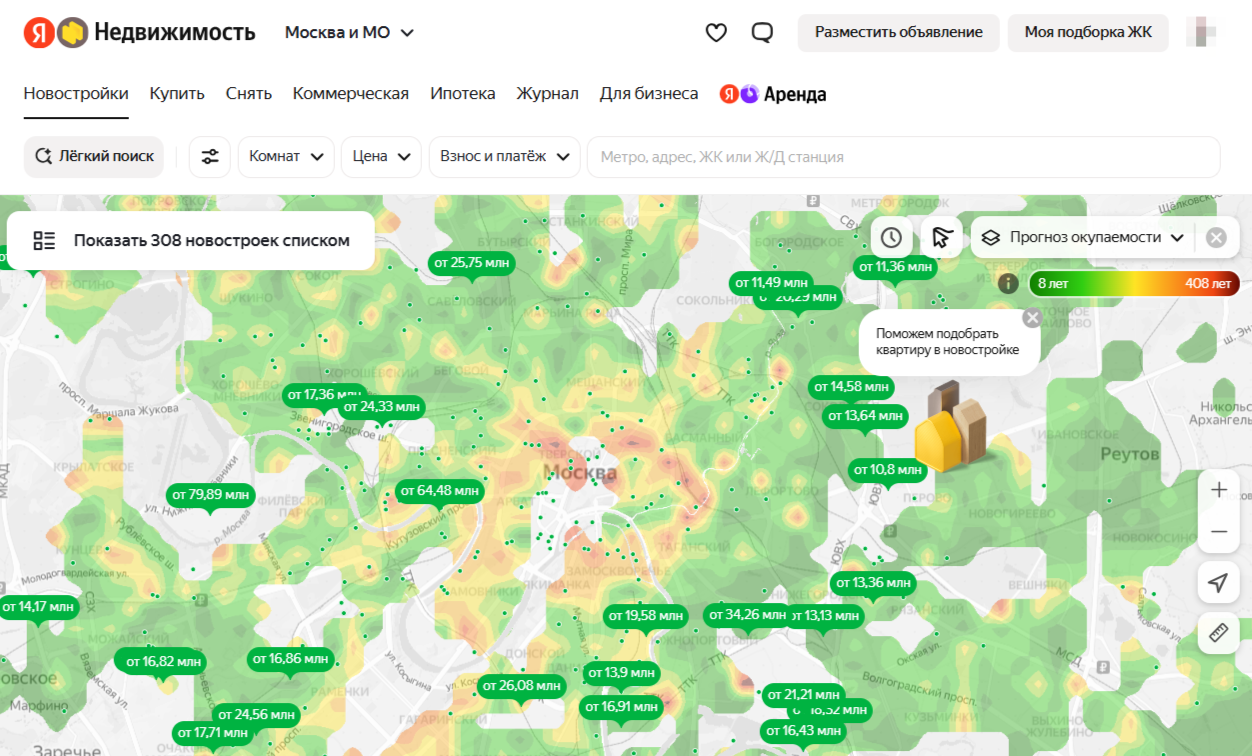Click the travel time clock icon
The width and height of the screenshot is (1252, 756).
[x=891, y=238]
